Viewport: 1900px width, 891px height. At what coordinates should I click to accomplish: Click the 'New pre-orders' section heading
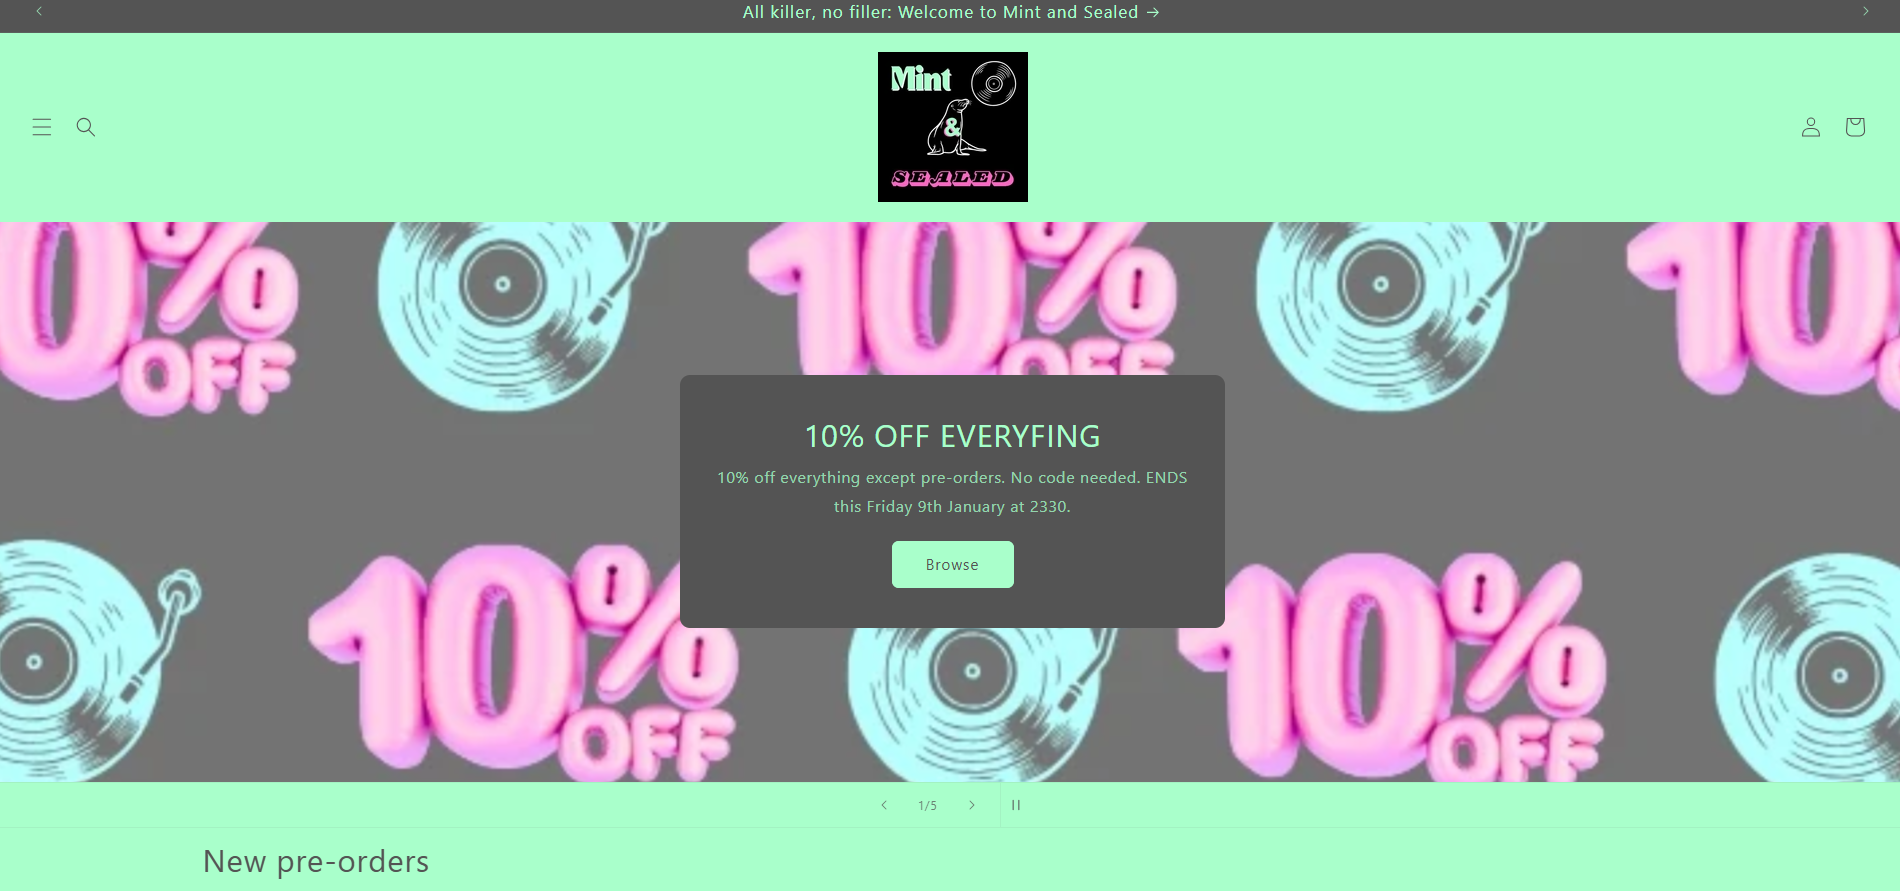(316, 861)
